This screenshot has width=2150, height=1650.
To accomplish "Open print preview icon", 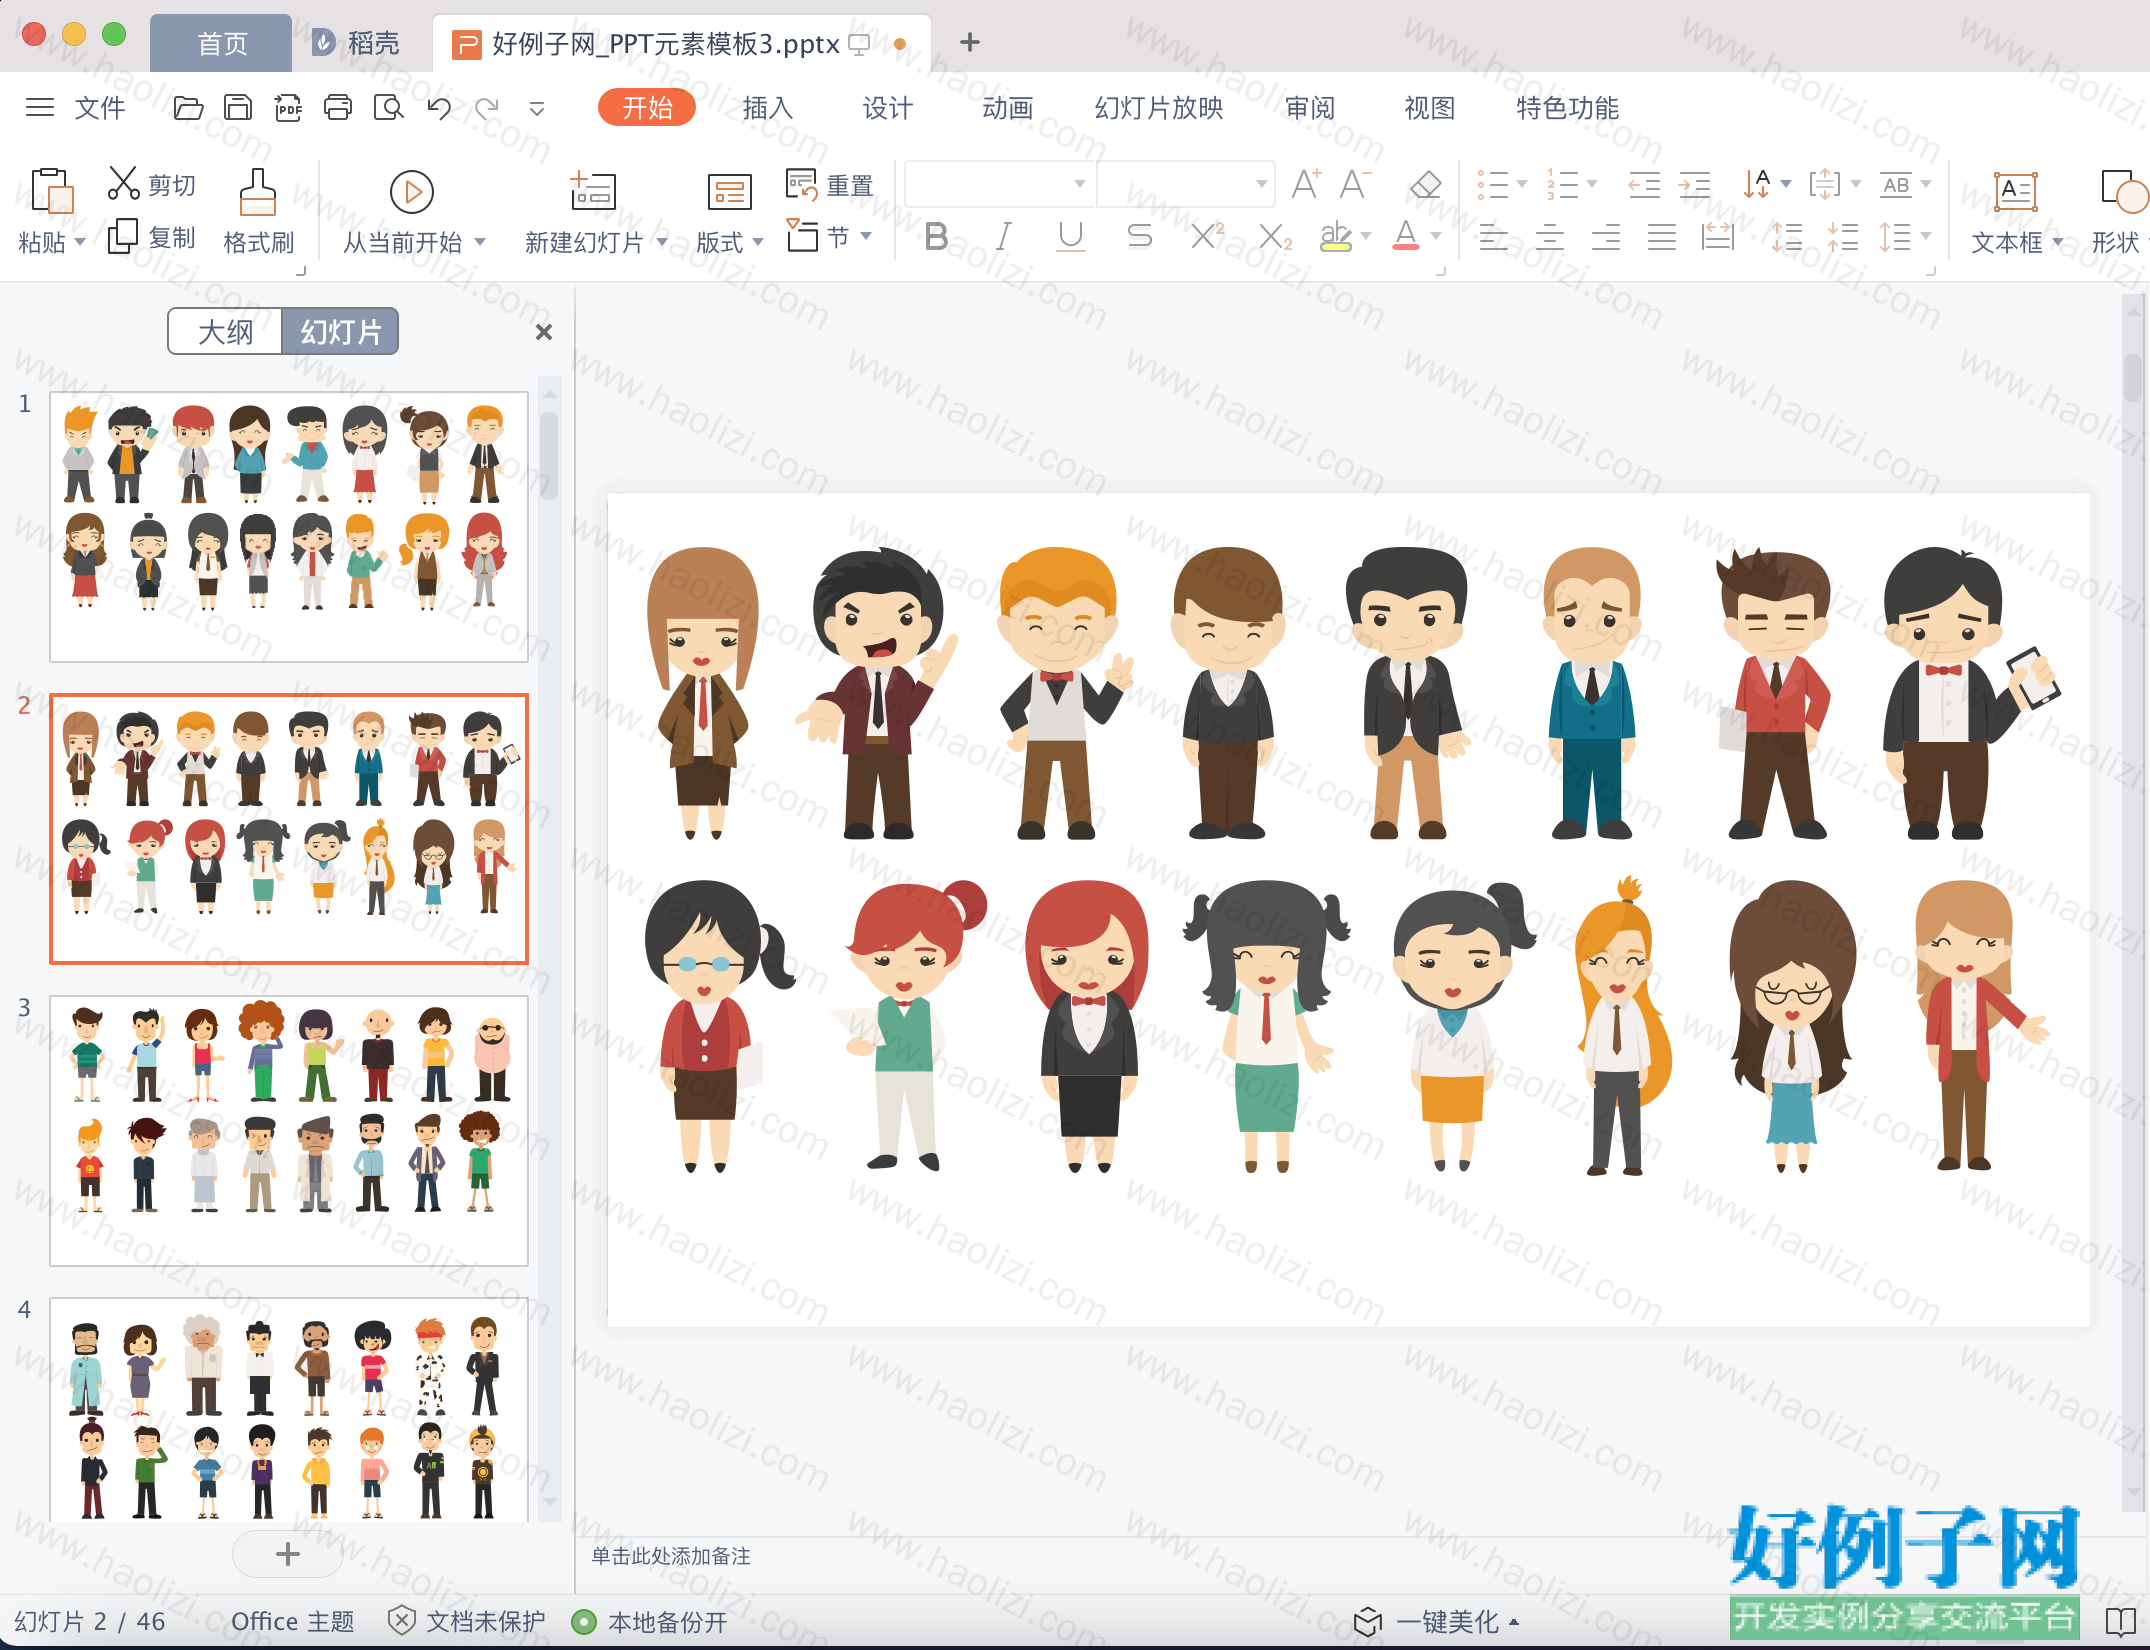I will [388, 107].
